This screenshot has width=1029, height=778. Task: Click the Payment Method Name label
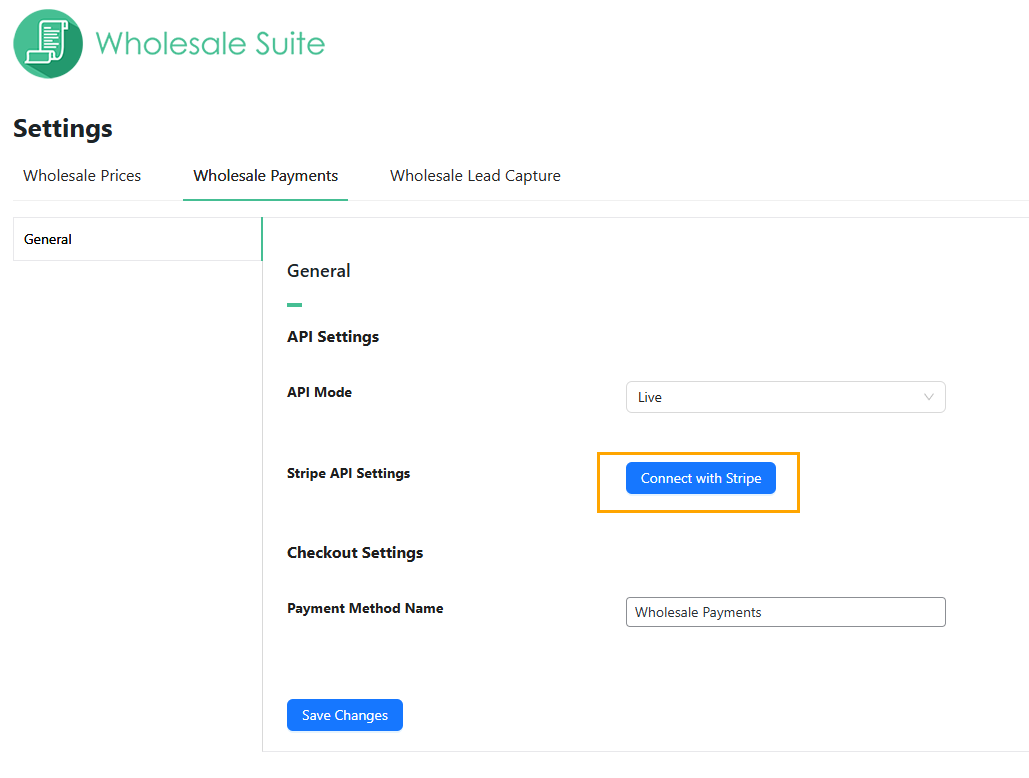pyautogui.click(x=365, y=608)
